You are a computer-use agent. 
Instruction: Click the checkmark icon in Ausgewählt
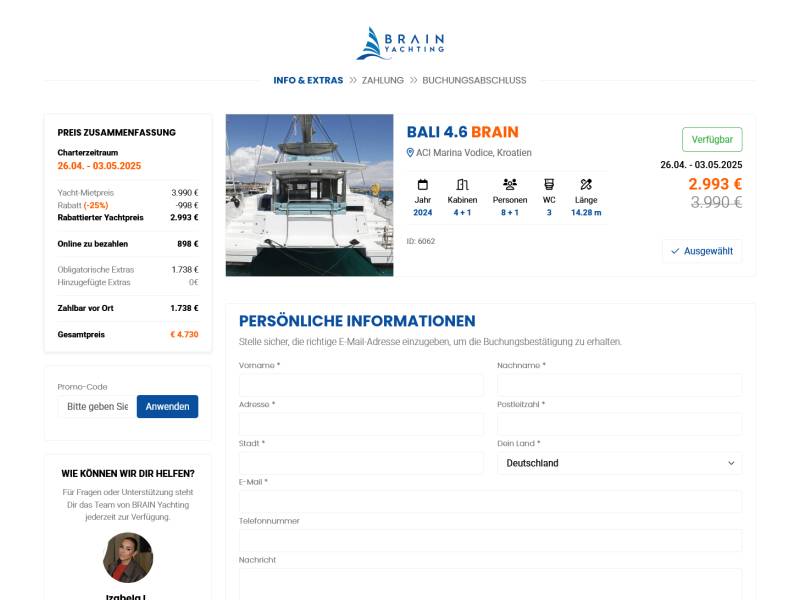[675, 251]
